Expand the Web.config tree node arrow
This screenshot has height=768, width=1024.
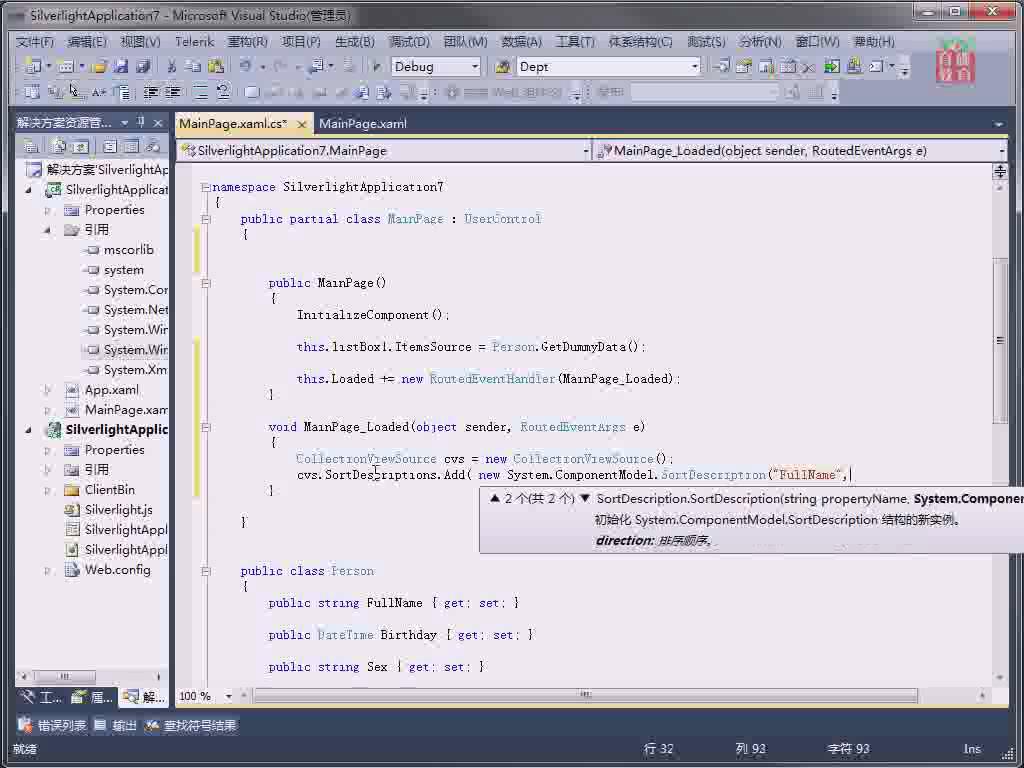(47, 570)
